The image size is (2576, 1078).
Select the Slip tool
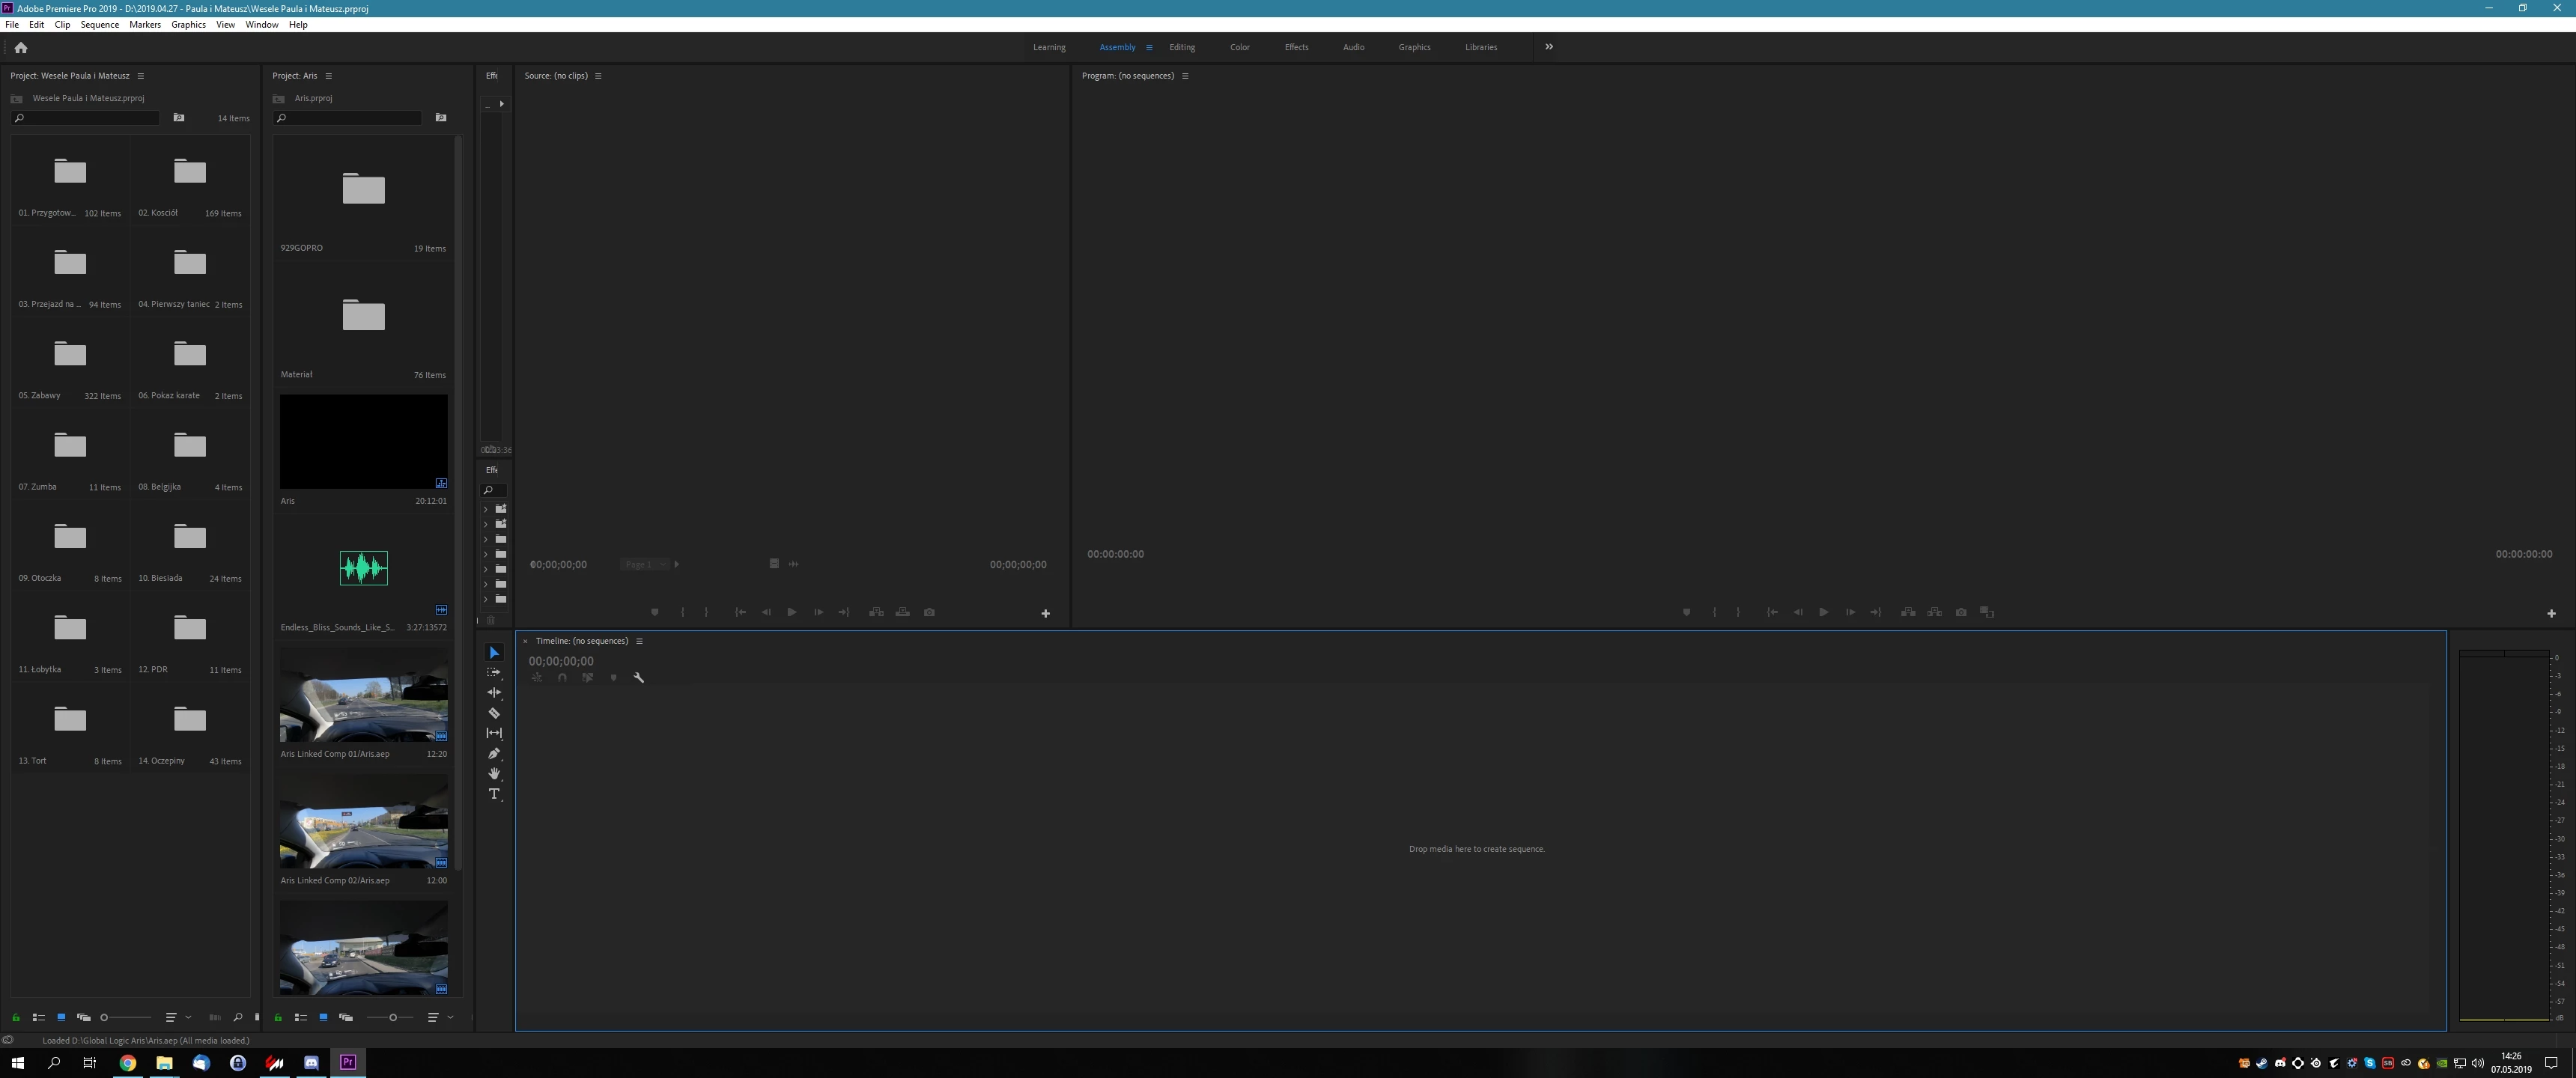pyautogui.click(x=494, y=733)
